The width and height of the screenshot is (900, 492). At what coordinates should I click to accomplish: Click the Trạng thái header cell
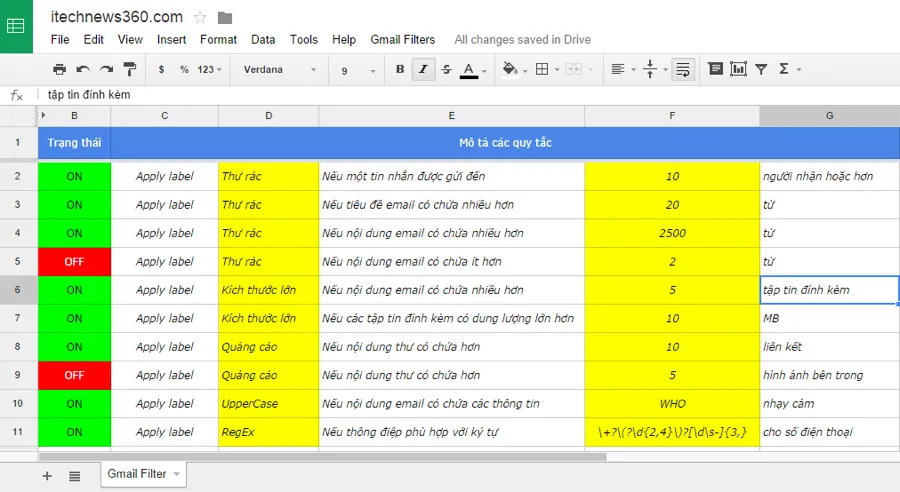pos(74,142)
